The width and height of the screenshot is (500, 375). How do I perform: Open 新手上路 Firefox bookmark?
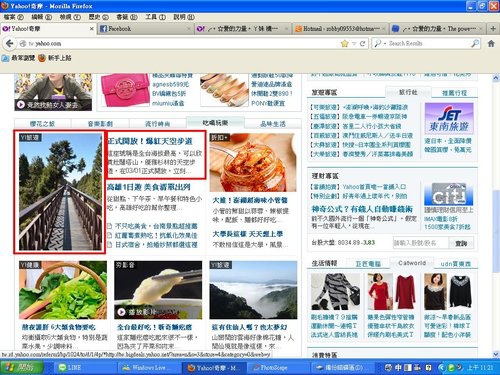point(55,58)
